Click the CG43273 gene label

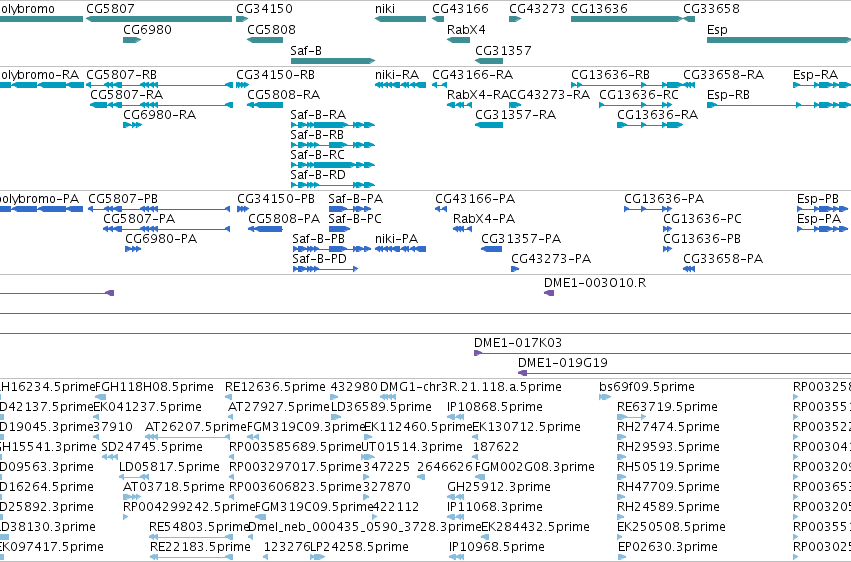coord(537,9)
